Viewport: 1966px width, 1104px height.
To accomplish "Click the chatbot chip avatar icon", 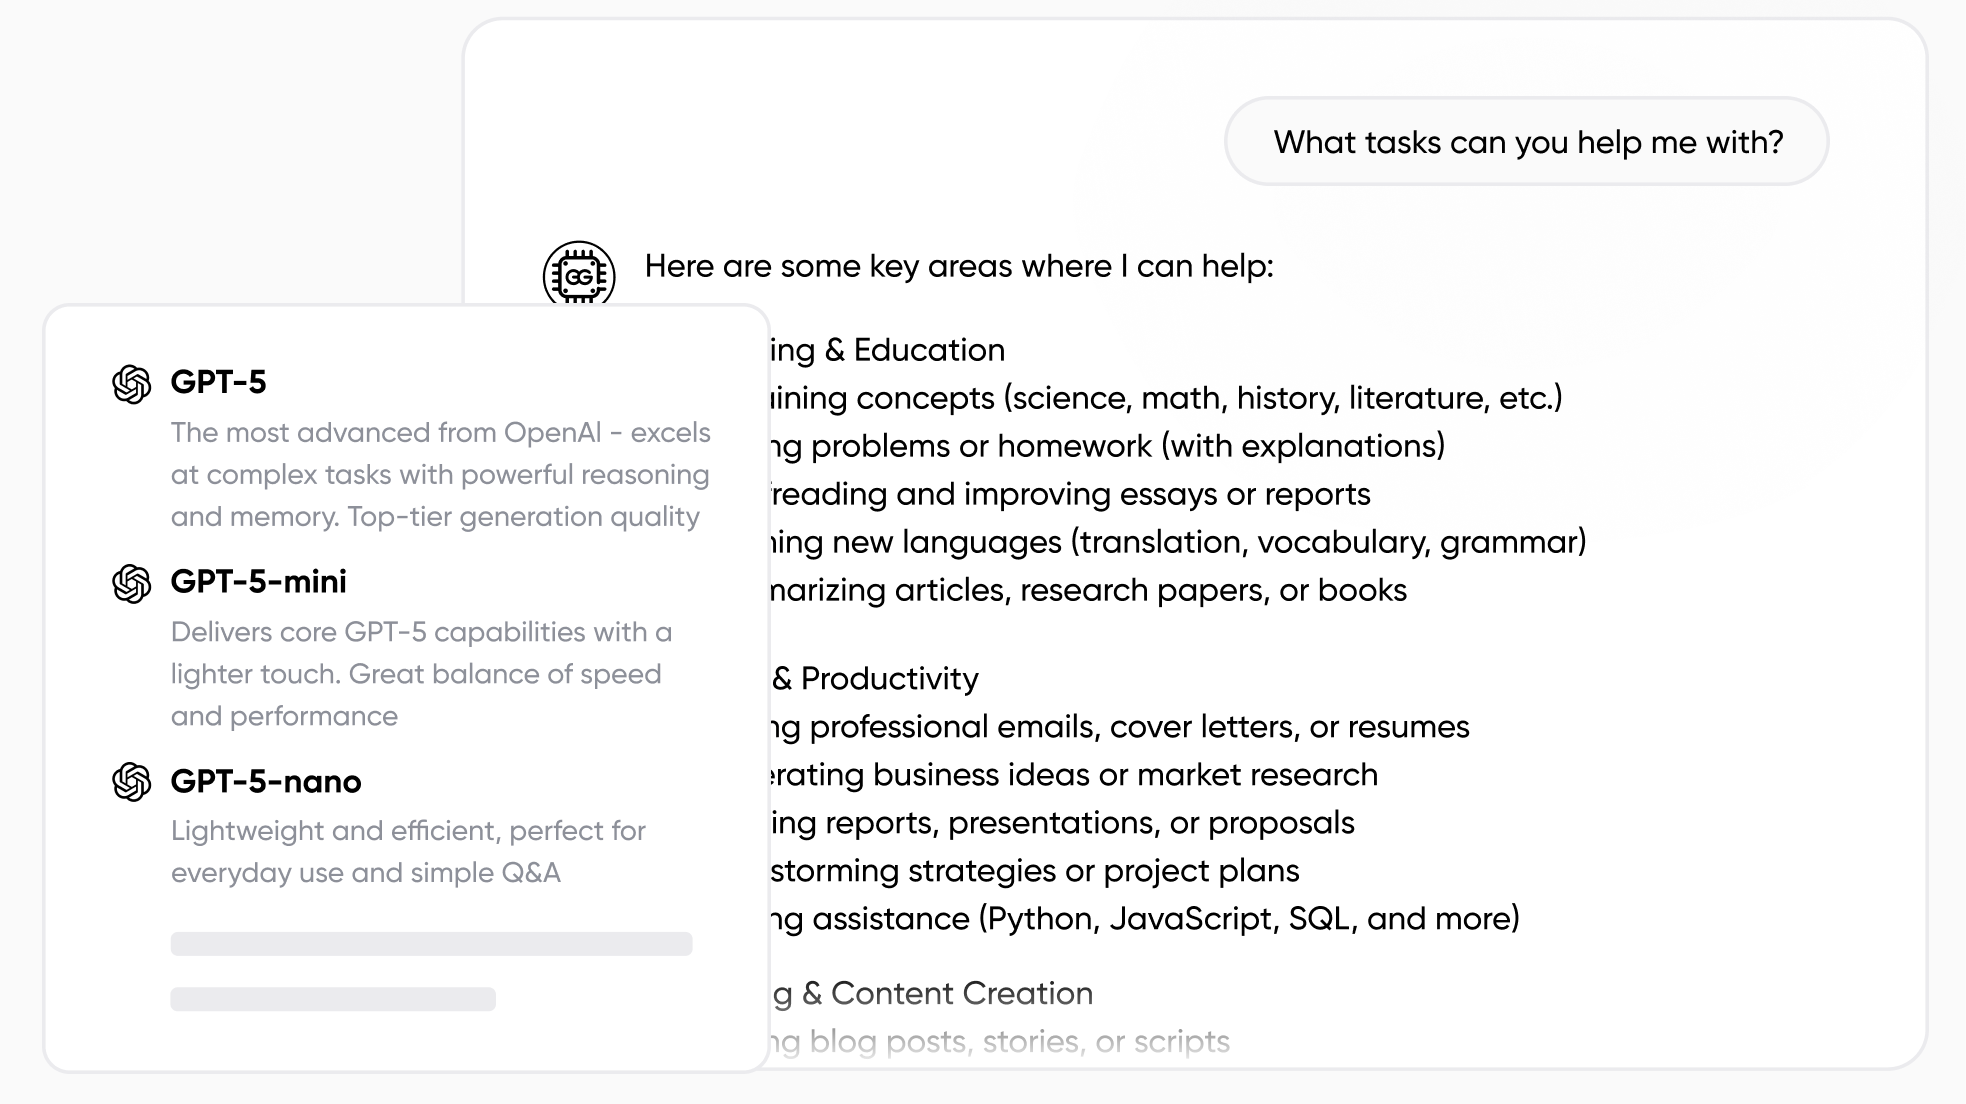I will tap(578, 274).
